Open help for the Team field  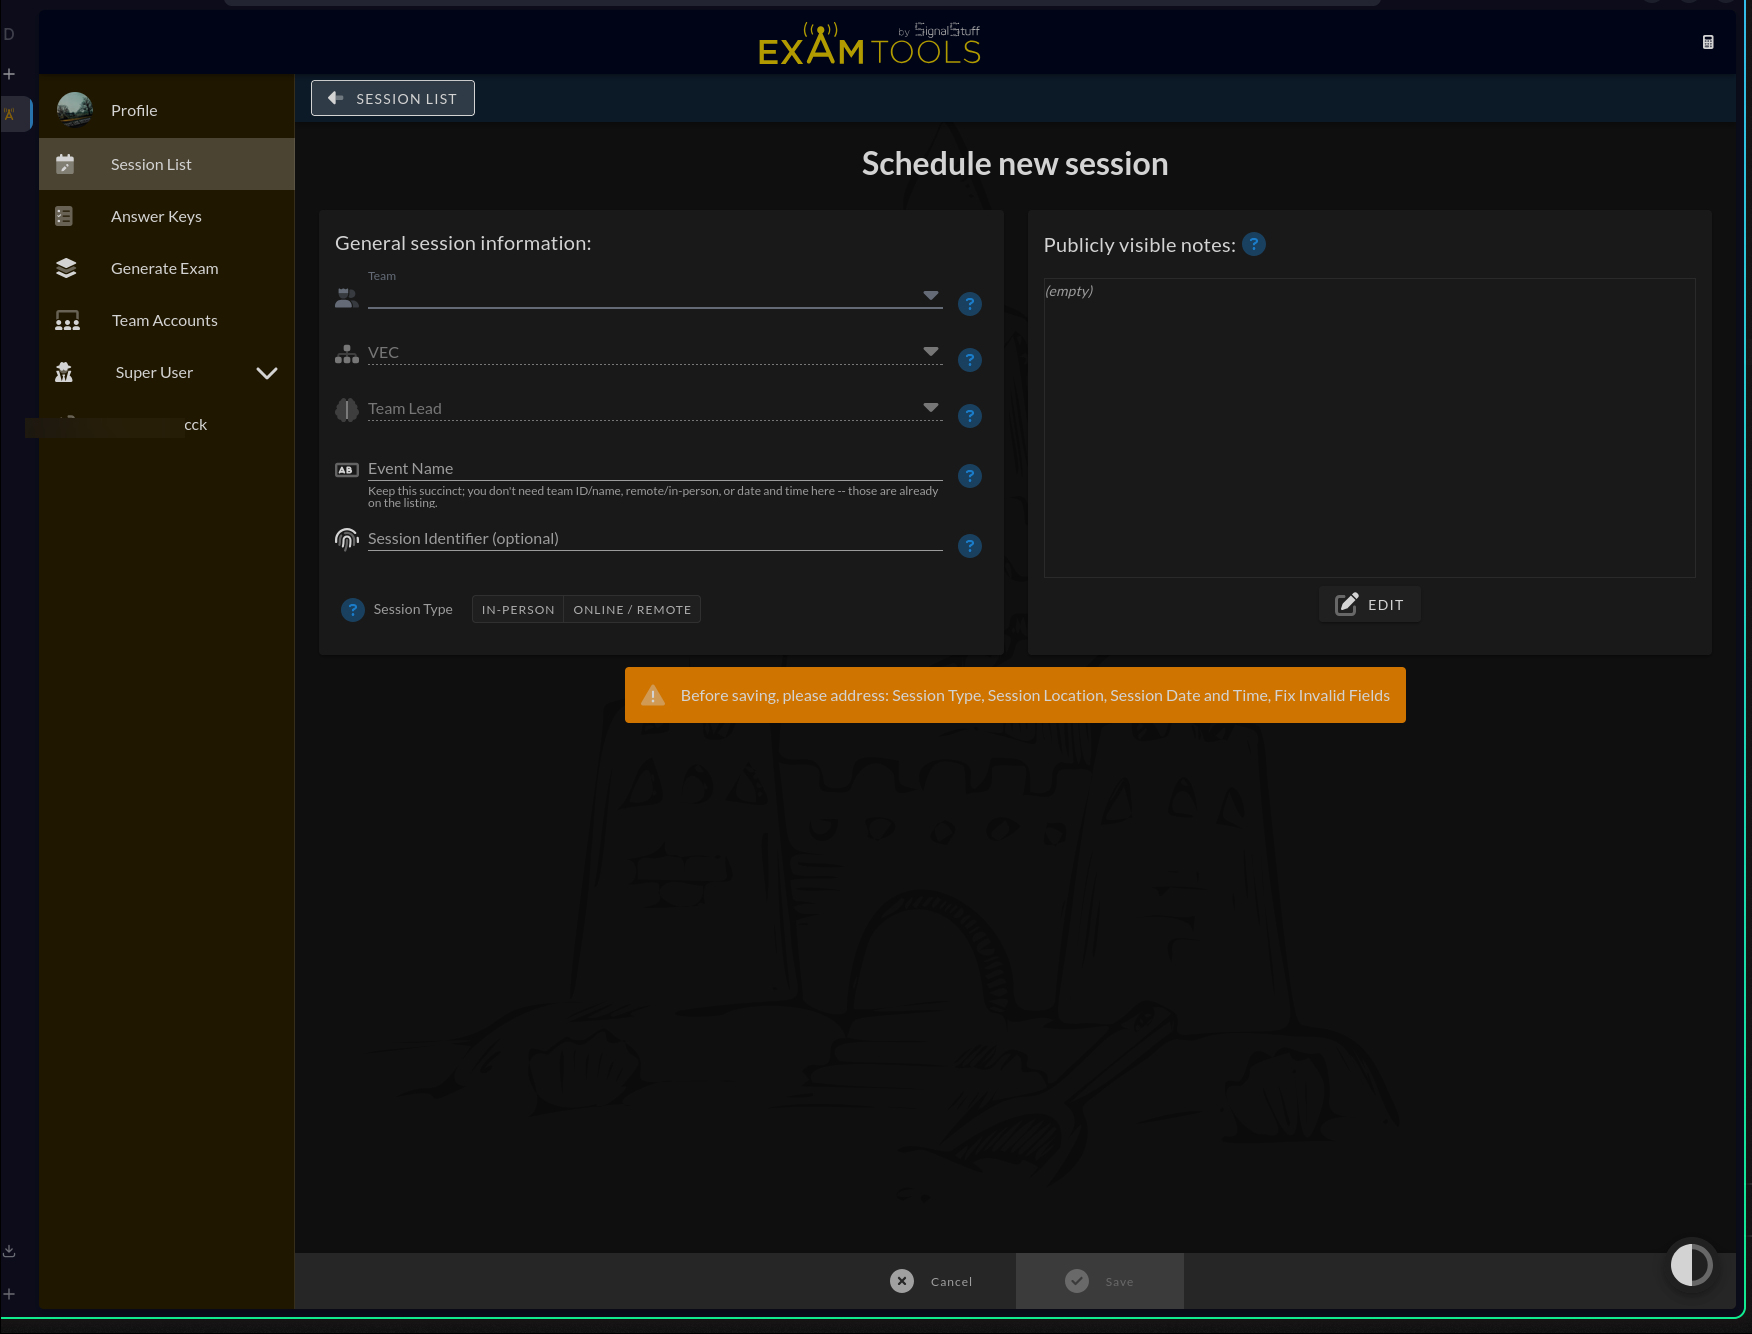click(970, 304)
